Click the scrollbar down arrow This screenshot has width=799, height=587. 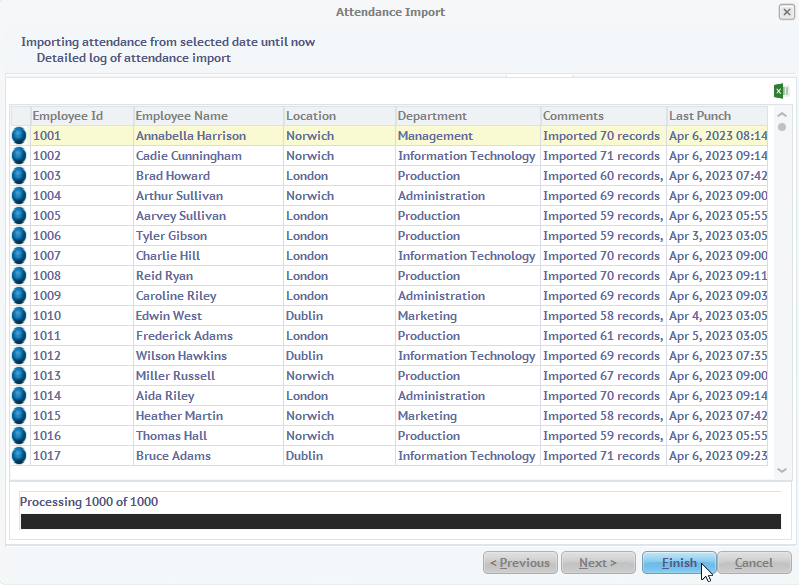[x=782, y=471]
